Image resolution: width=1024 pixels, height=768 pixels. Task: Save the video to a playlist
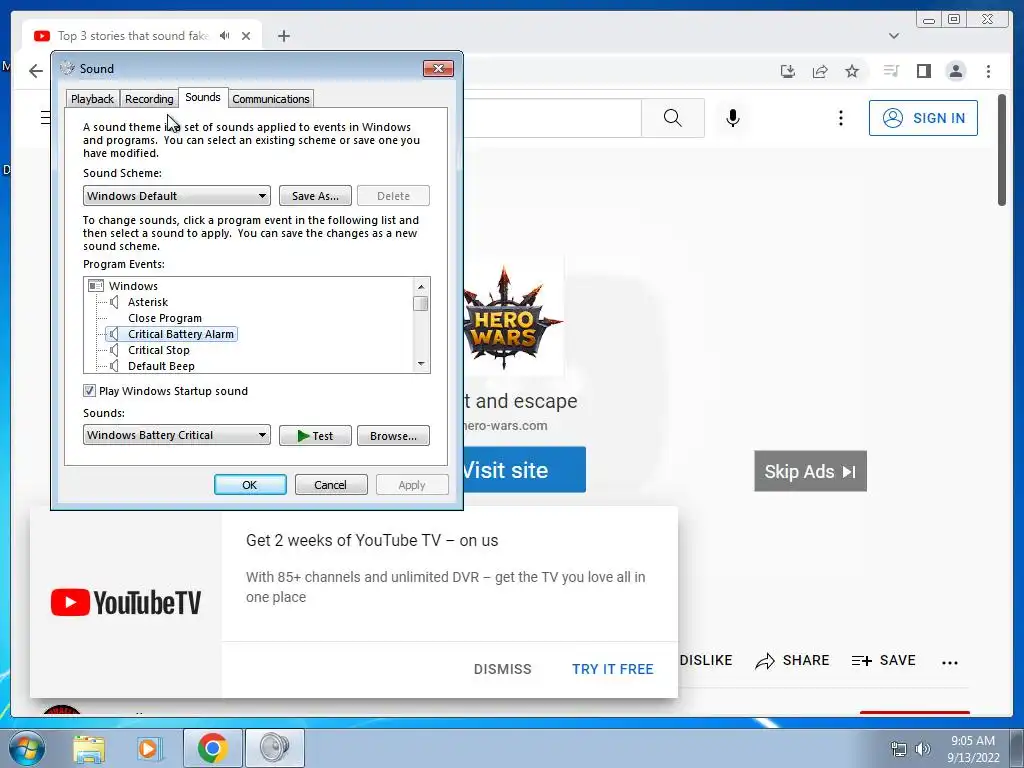tap(884, 661)
